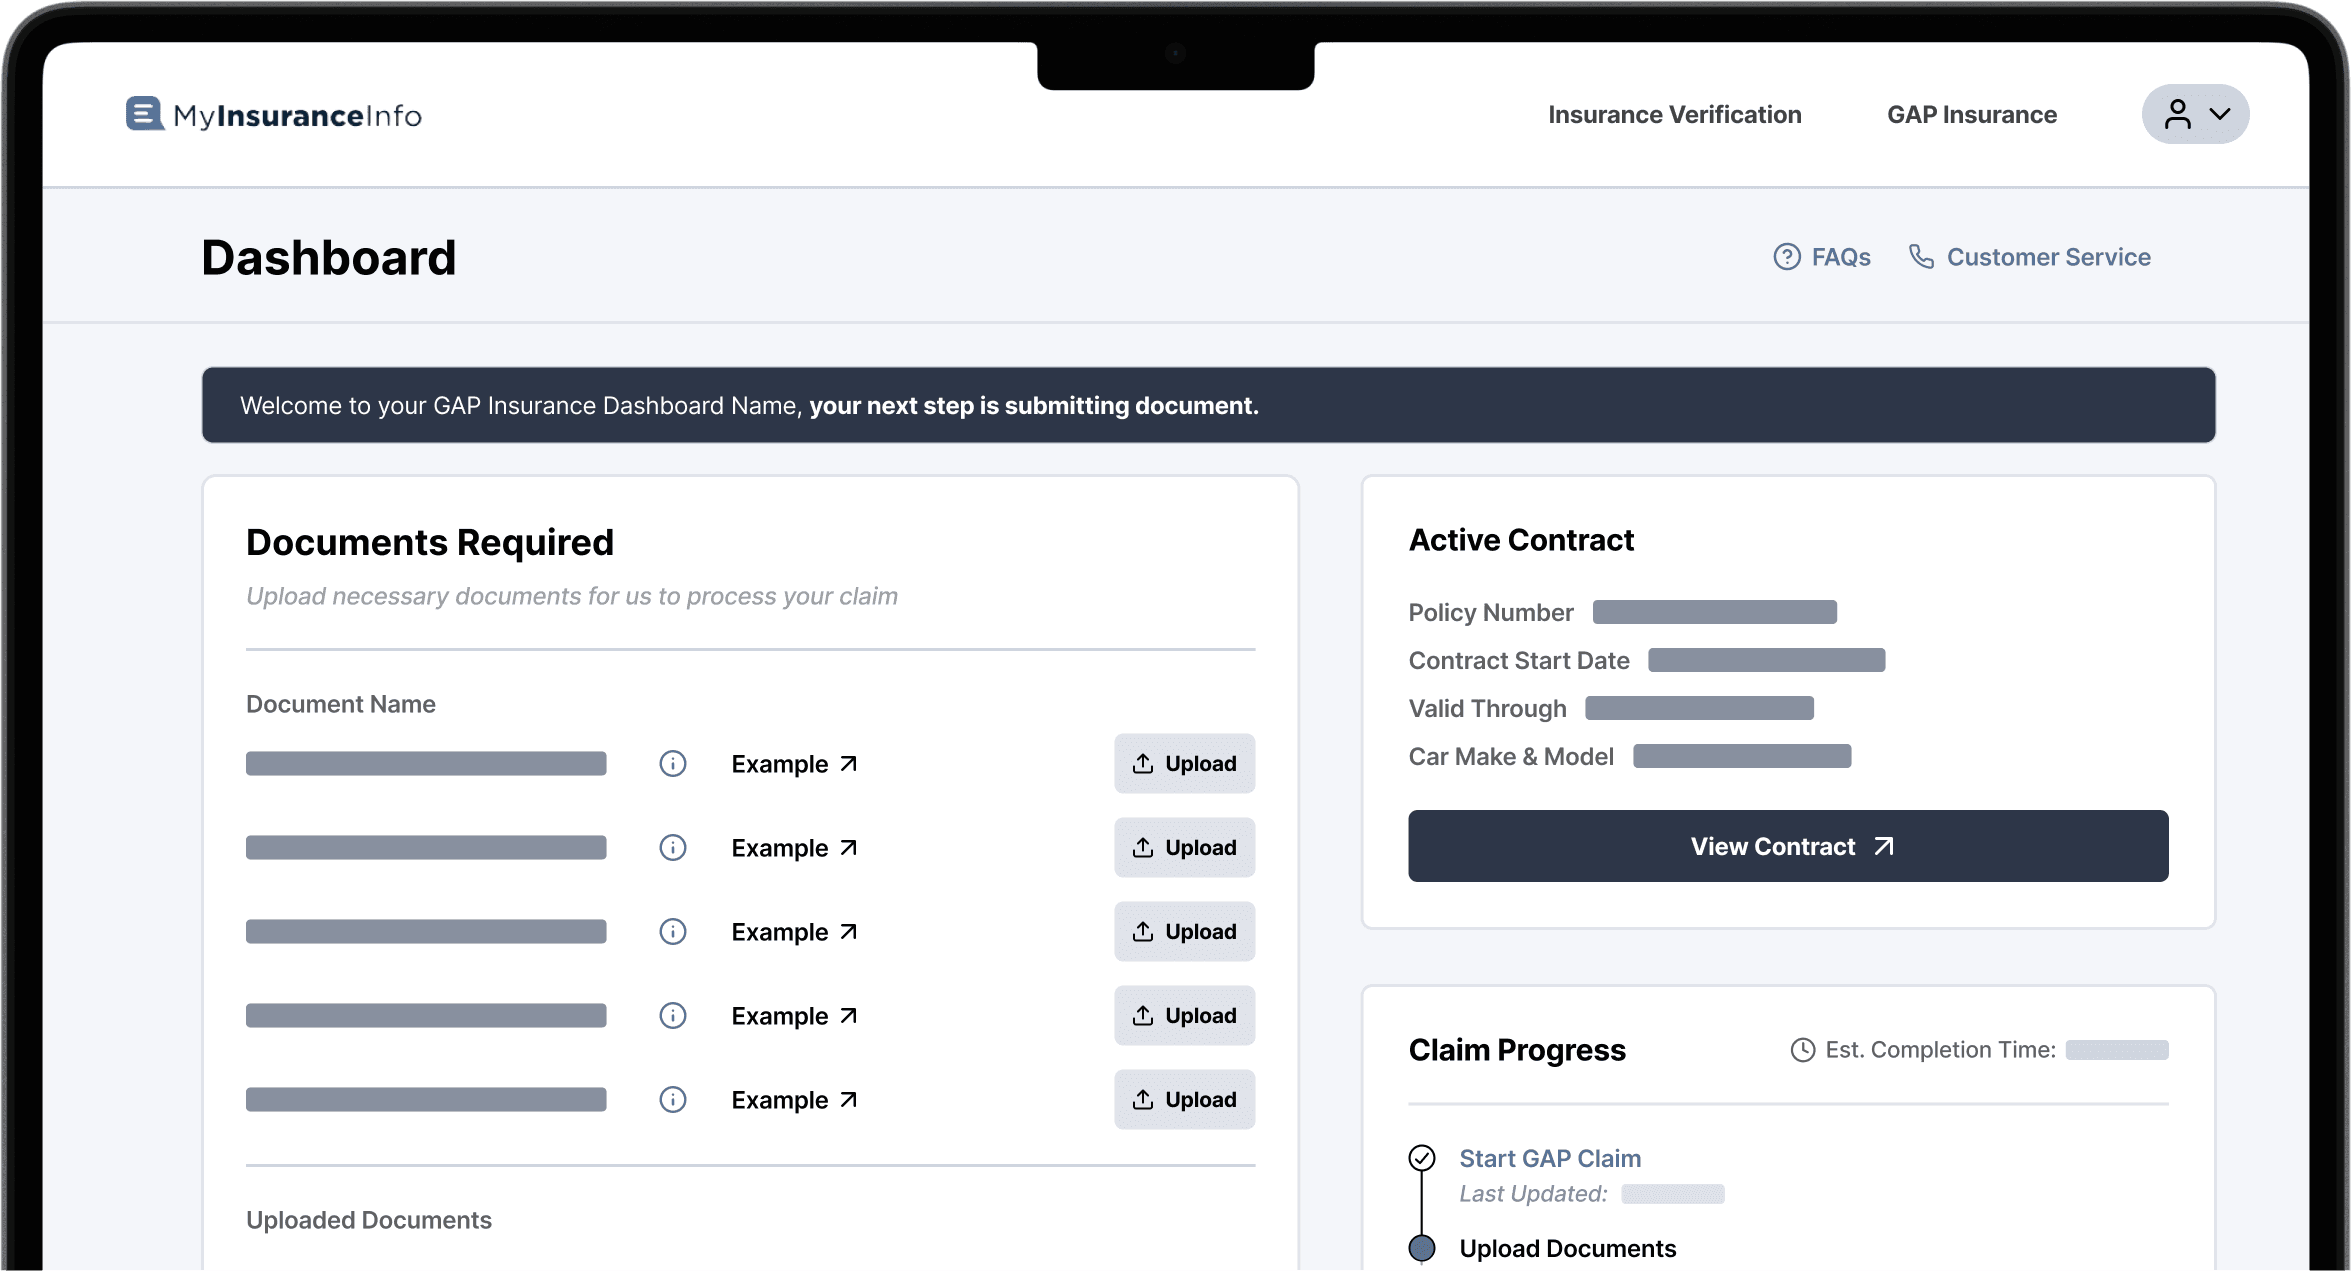This screenshot has width=2352, height=1271.
Task: Open the second Example external link arrow
Action: (x=847, y=847)
